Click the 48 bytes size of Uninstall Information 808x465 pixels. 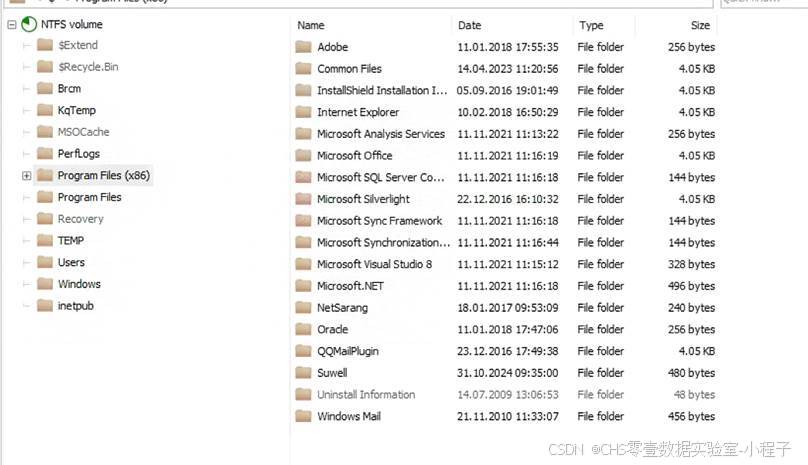pos(694,394)
